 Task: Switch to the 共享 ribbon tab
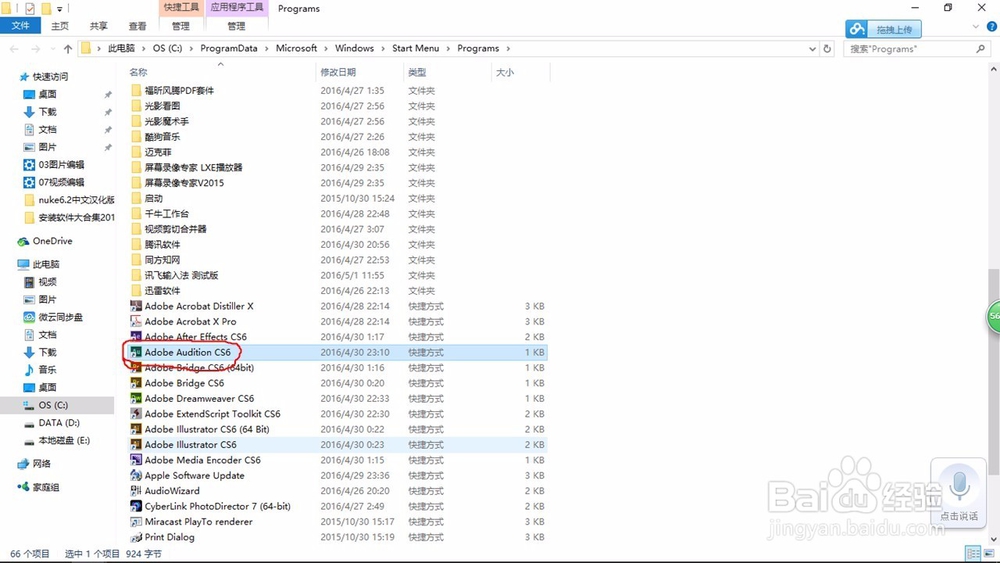pyautogui.click(x=98, y=26)
